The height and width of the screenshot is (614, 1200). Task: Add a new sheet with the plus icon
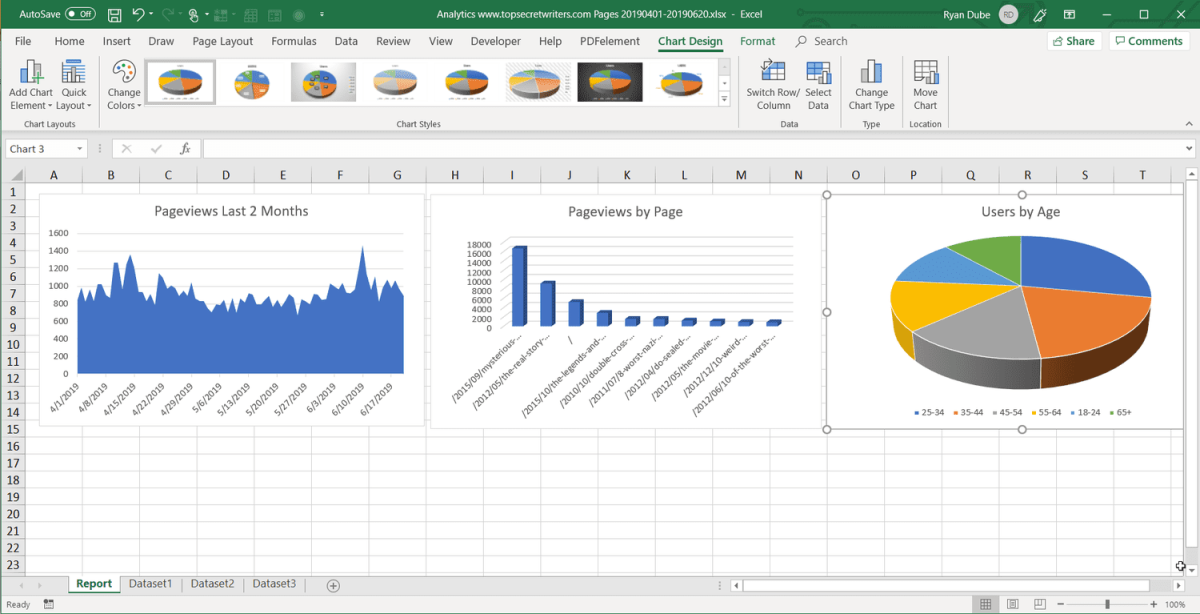tap(333, 585)
